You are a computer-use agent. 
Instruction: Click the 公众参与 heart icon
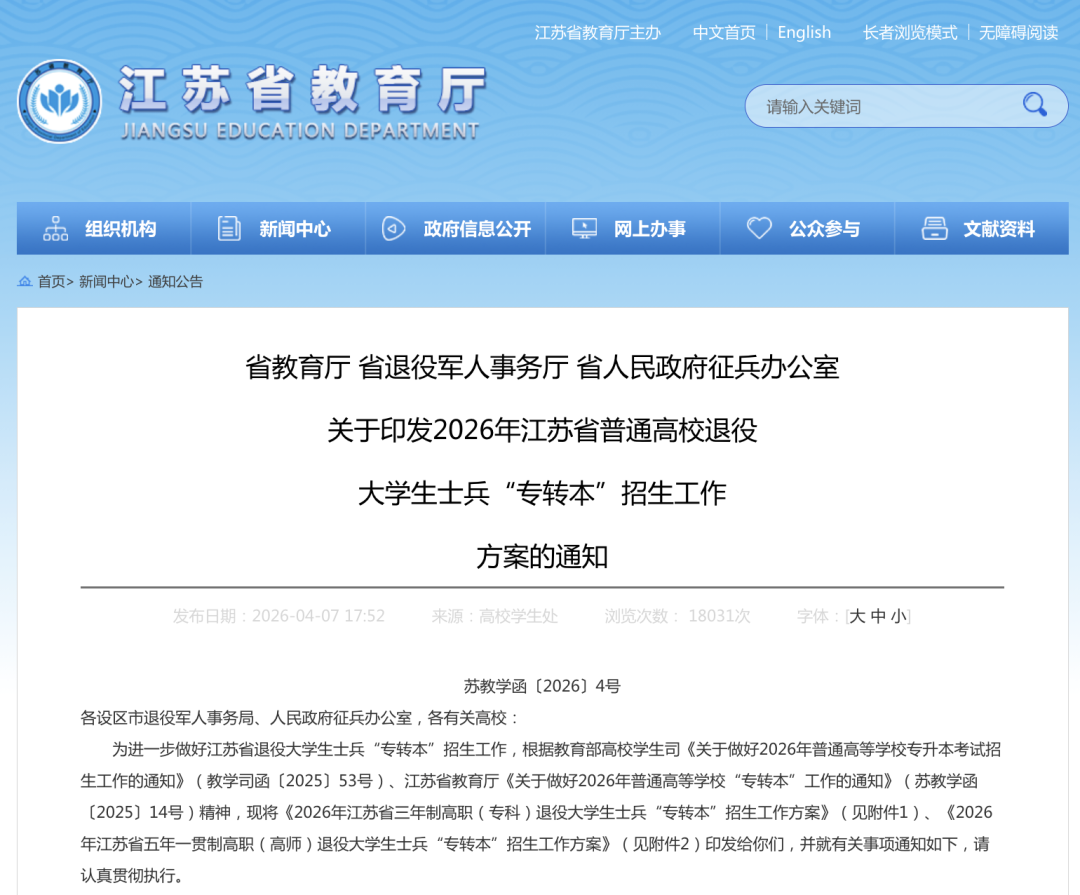(759, 229)
